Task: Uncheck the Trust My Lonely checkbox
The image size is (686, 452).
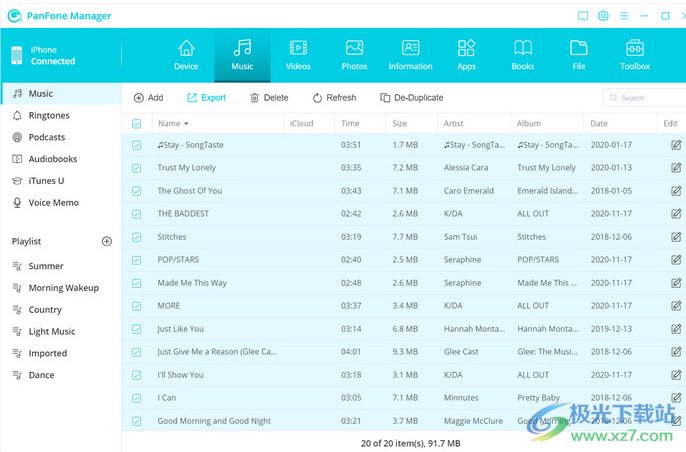Action: 136,168
